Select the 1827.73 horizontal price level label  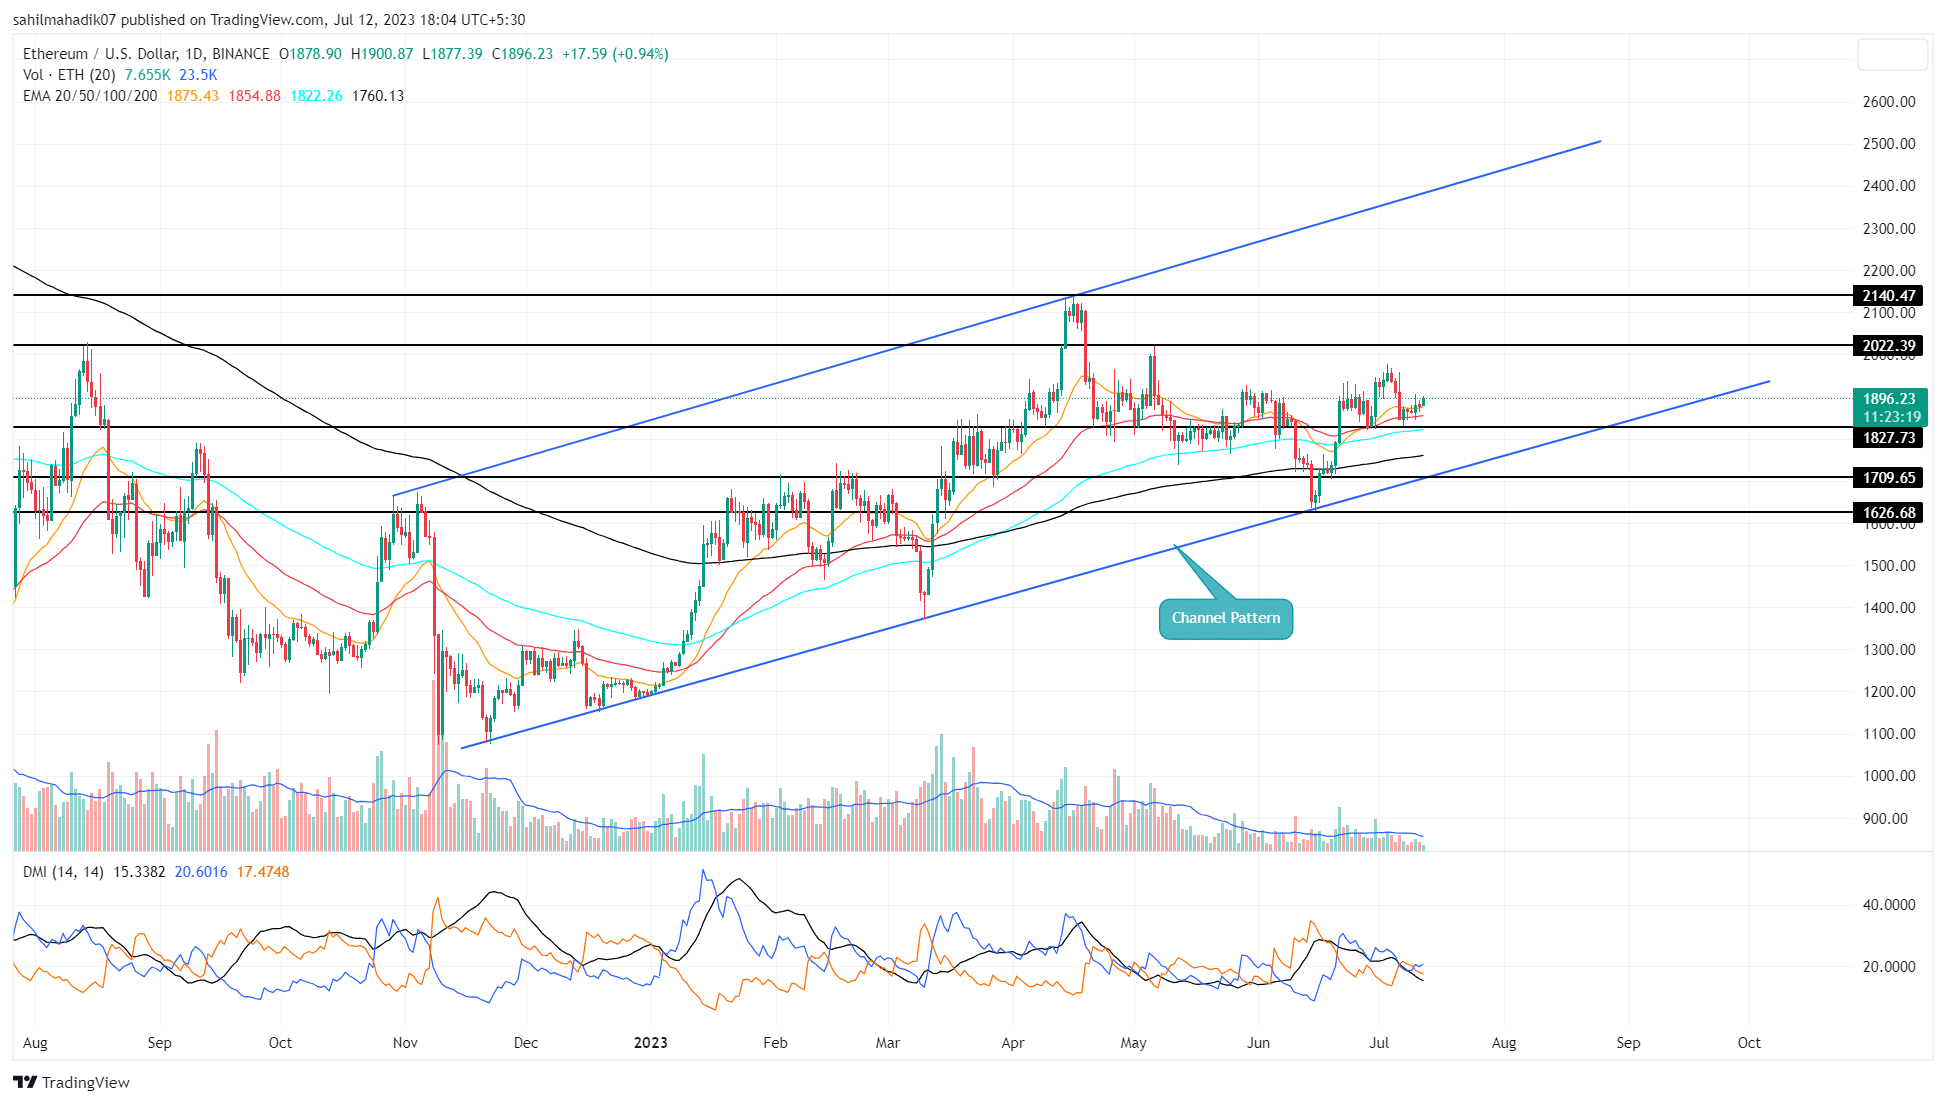click(x=1888, y=437)
